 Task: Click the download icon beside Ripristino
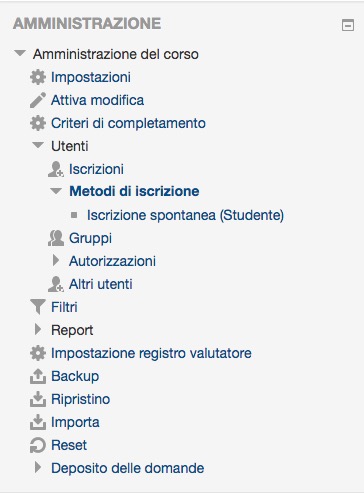38,399
